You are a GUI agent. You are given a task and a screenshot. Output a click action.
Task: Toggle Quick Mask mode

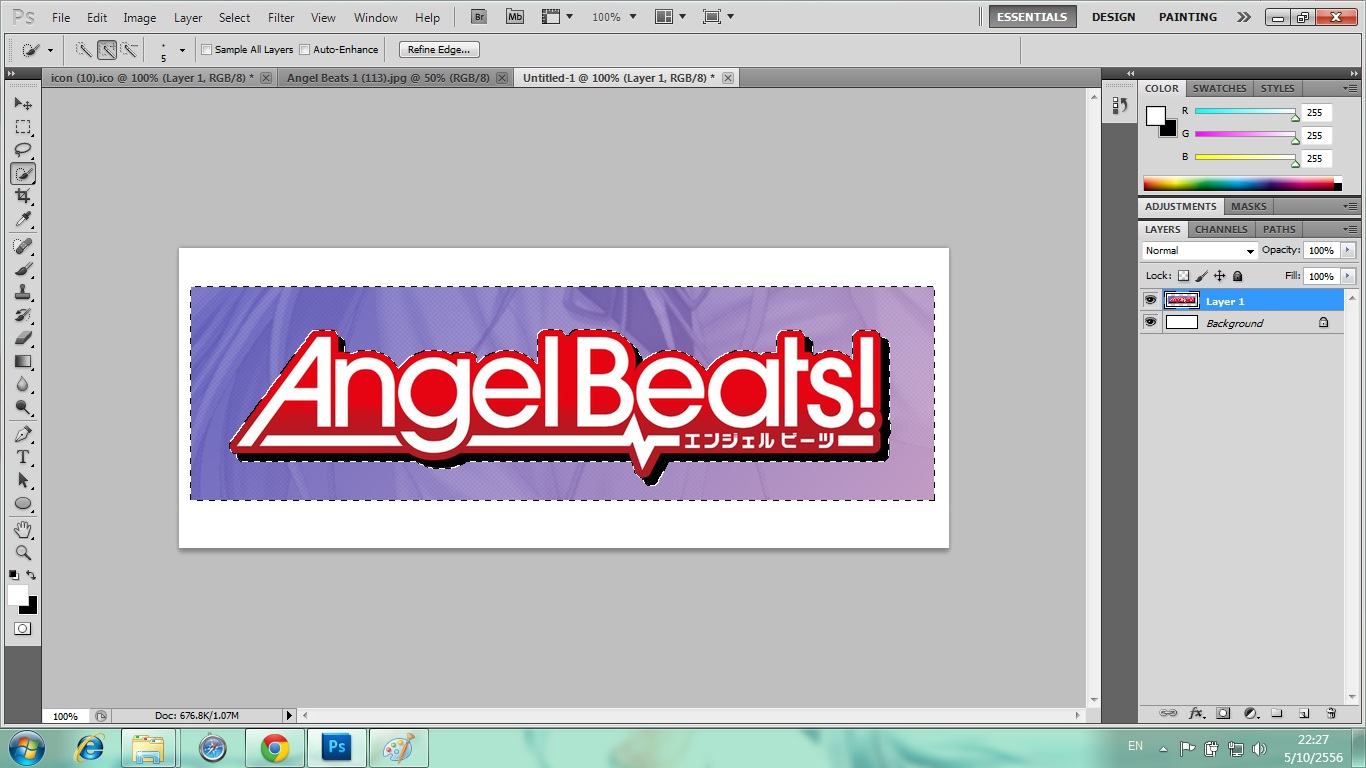click(x=23, y=629)
